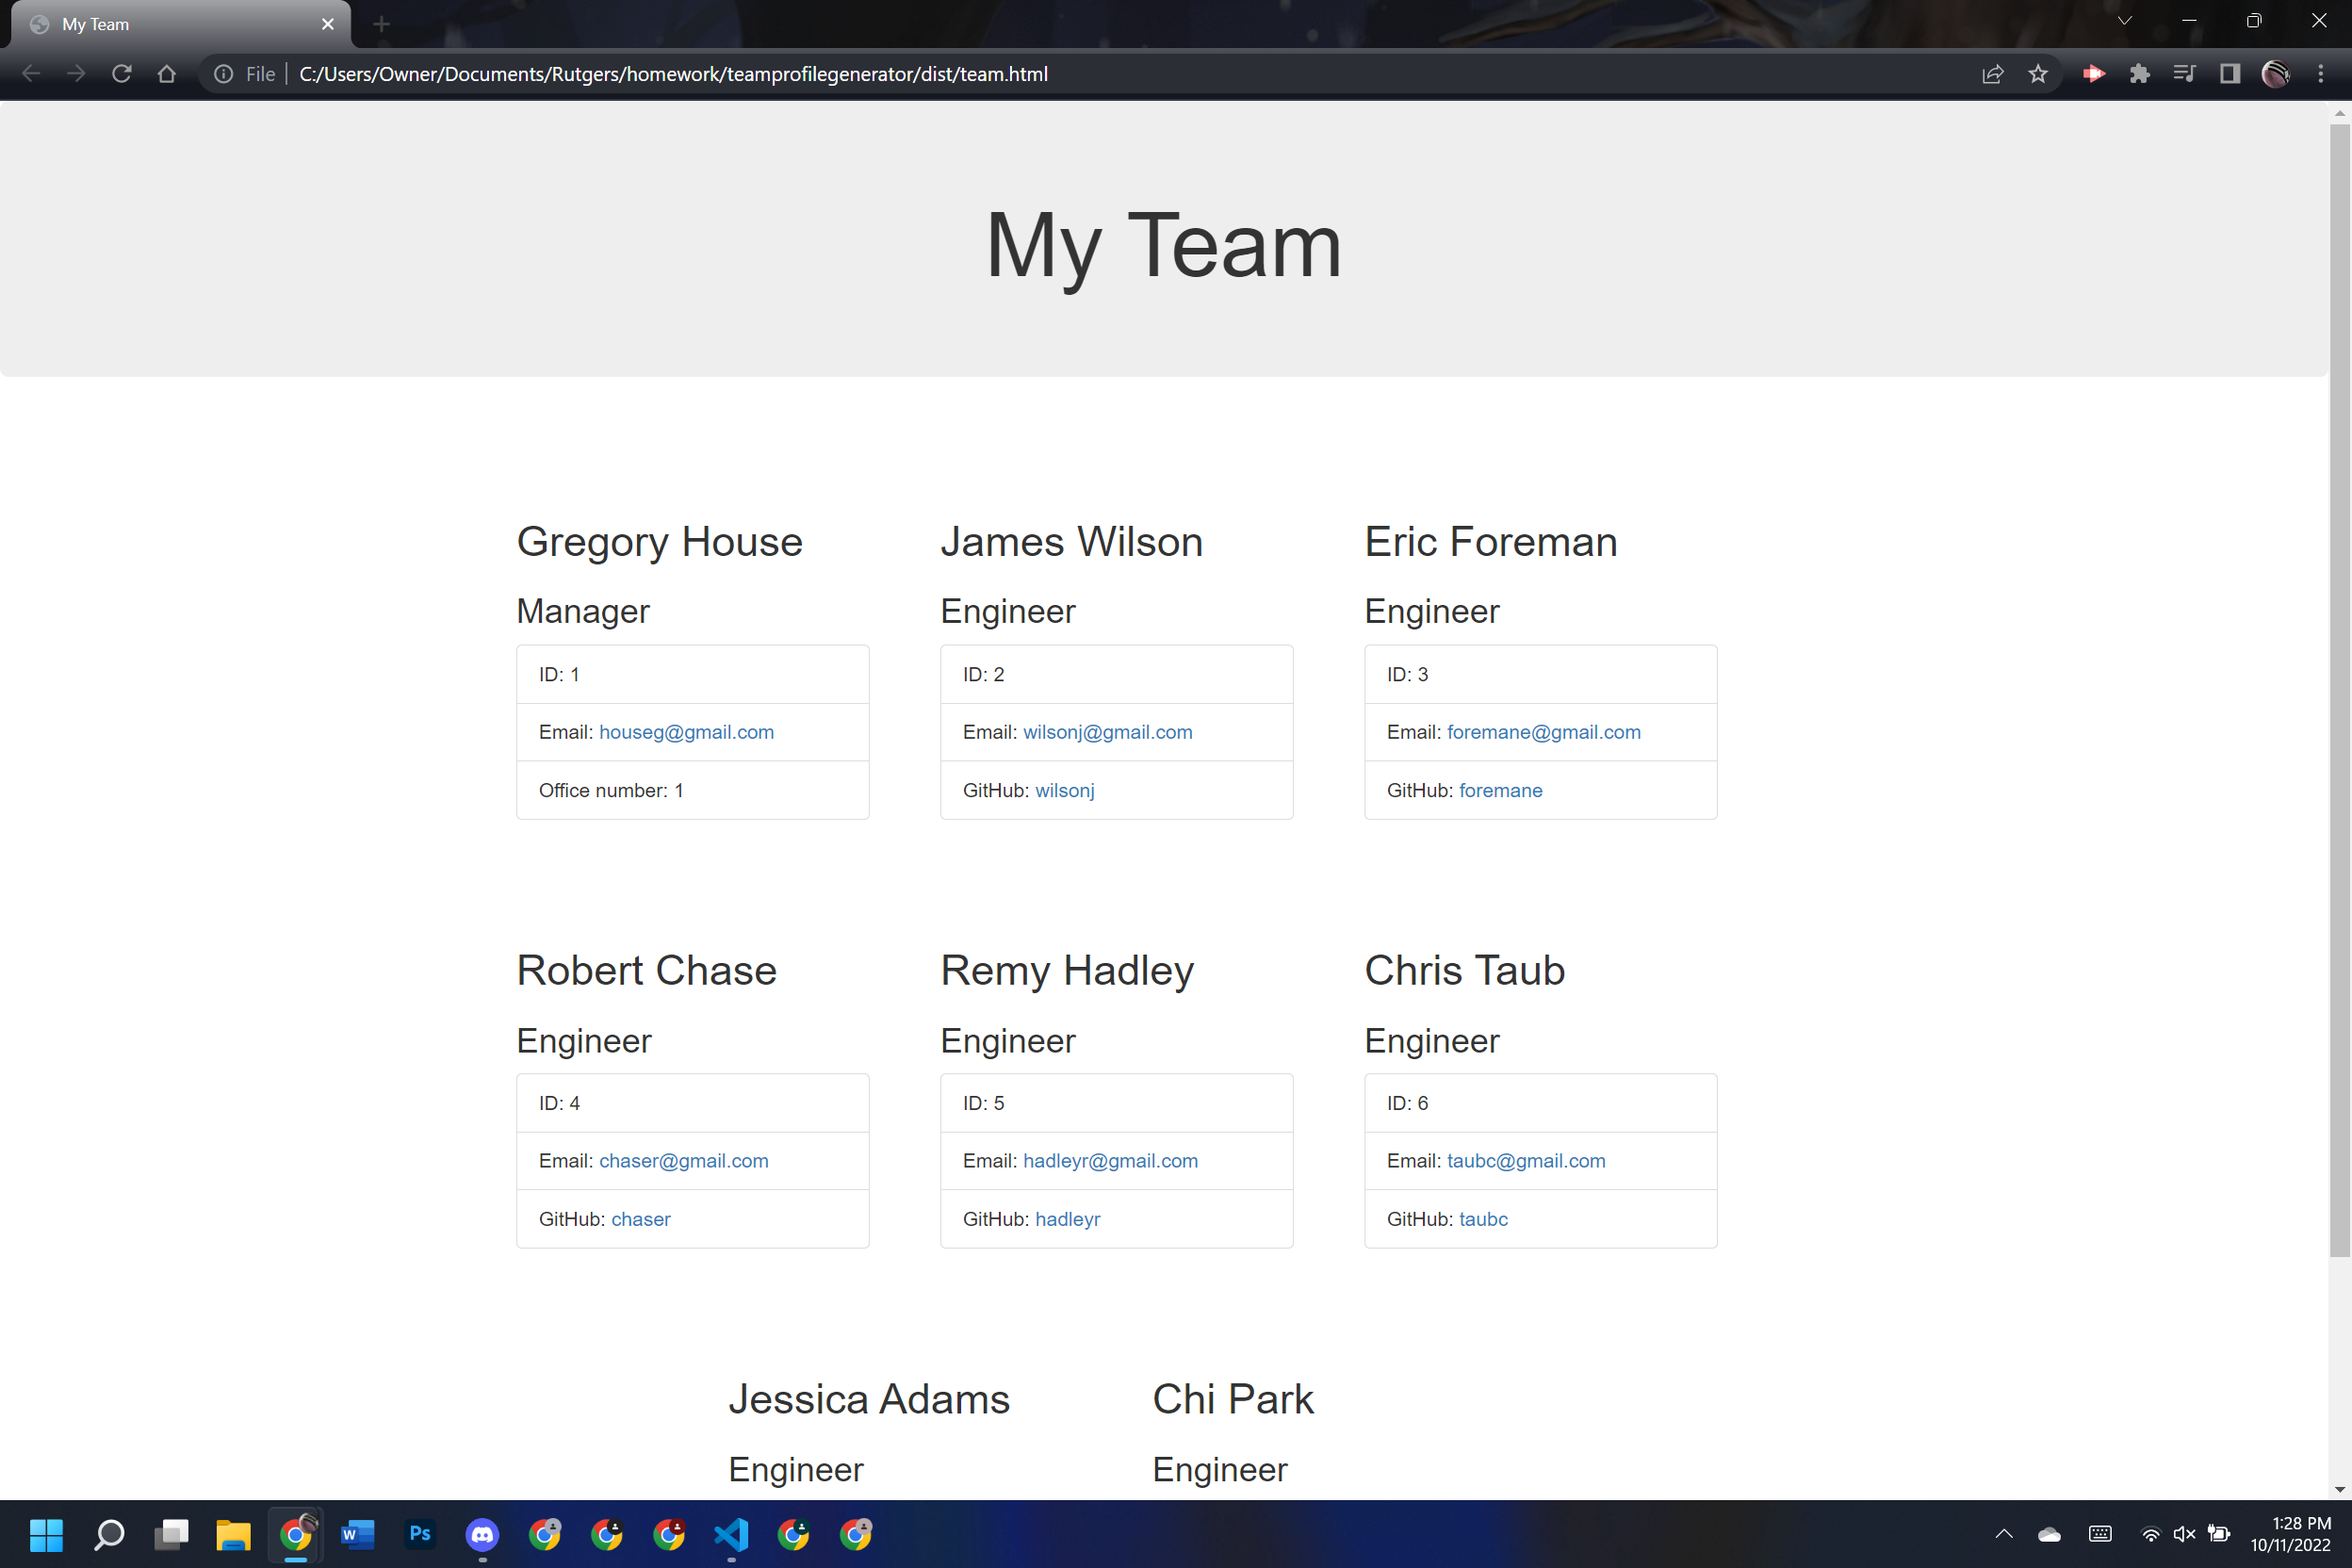
Task: Click the Chrome profile avatar
Action: [2276, 73]
